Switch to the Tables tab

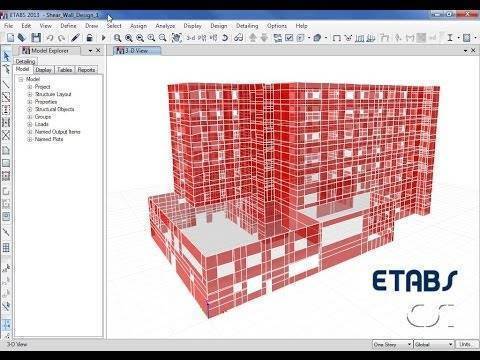[65, 70]
